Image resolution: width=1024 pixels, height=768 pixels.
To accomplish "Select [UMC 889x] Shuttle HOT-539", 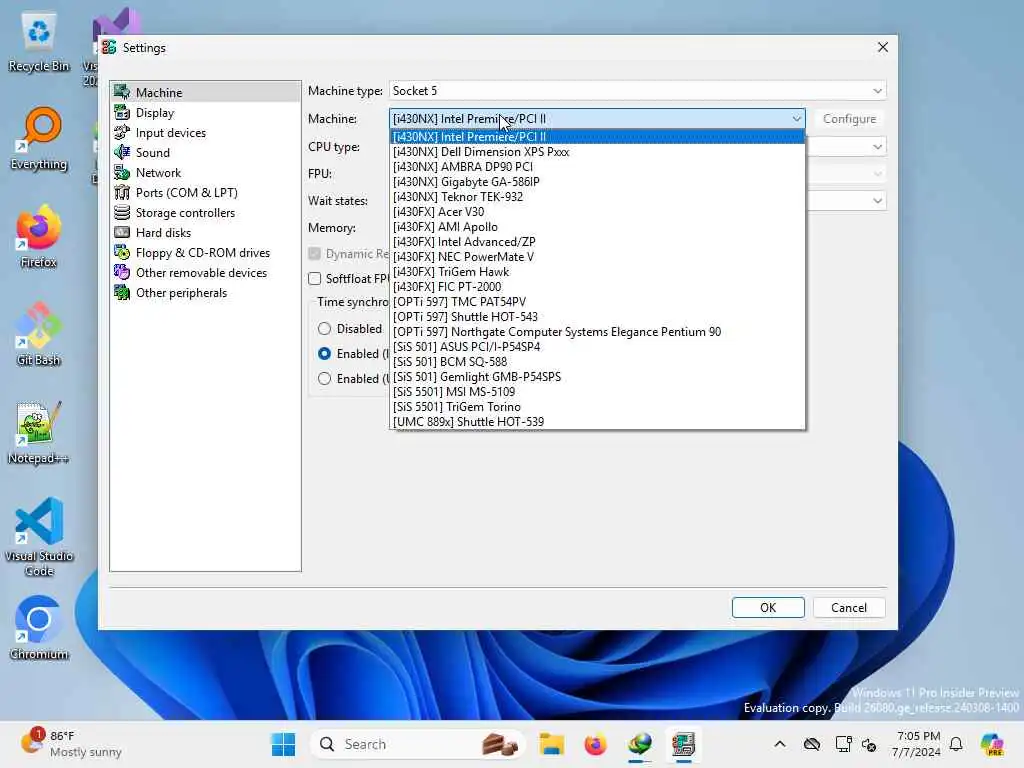I will (598, 422).
